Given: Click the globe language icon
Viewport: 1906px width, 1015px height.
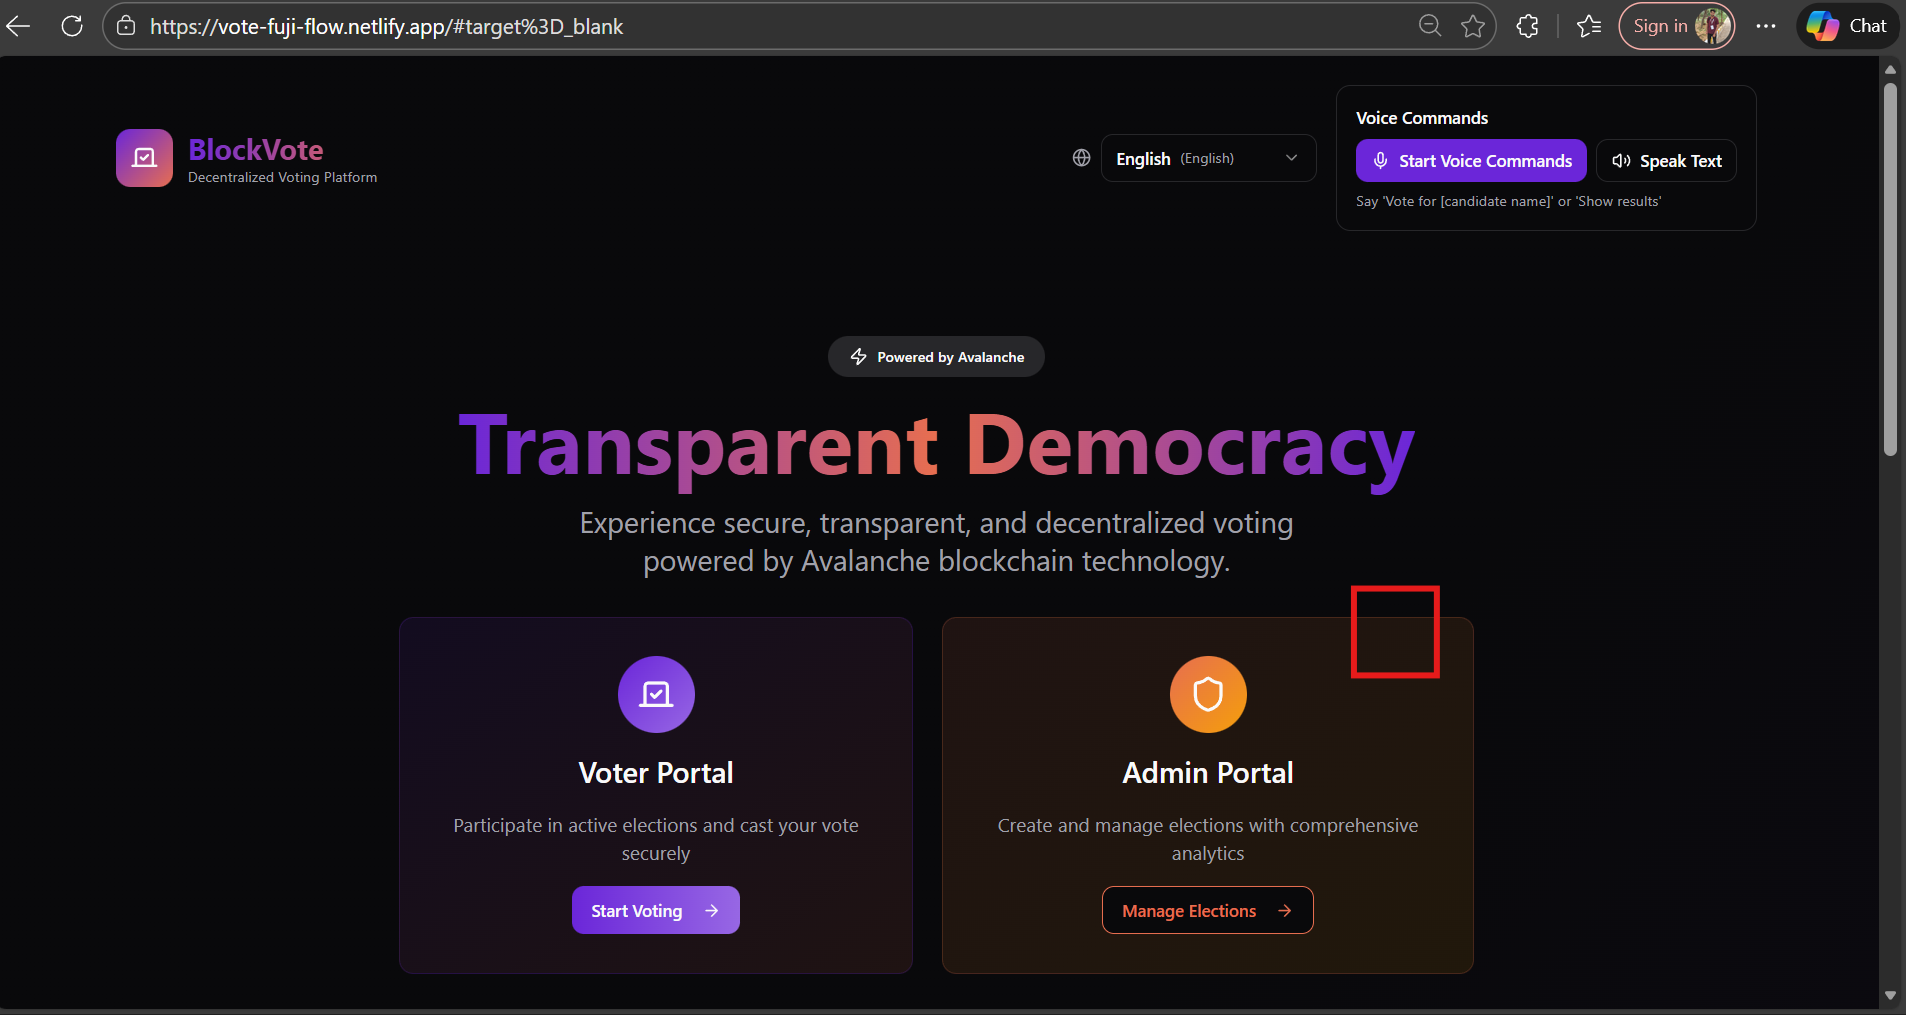Looking at the screenshot, I should (x=1081, y=158).
